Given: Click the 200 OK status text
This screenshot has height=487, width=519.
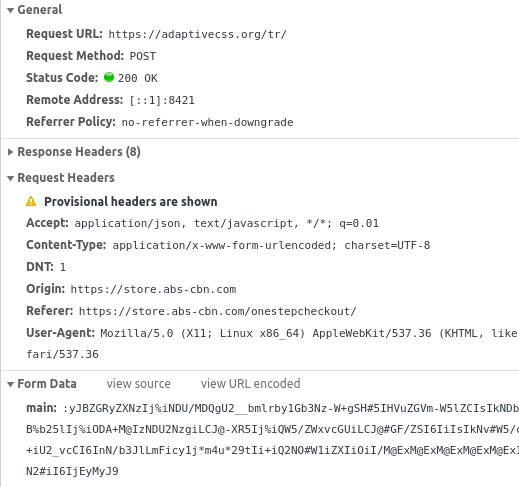Looking at the screenshot, I should tap(137, 78).
